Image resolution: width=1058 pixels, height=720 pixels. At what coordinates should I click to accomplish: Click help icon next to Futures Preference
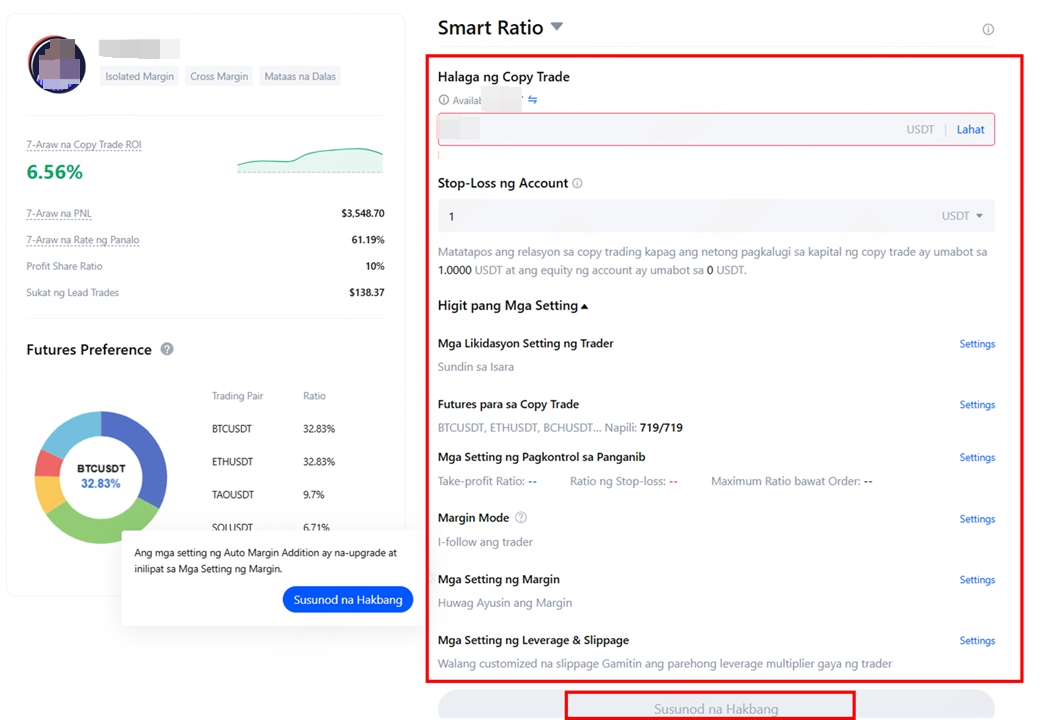167,349
